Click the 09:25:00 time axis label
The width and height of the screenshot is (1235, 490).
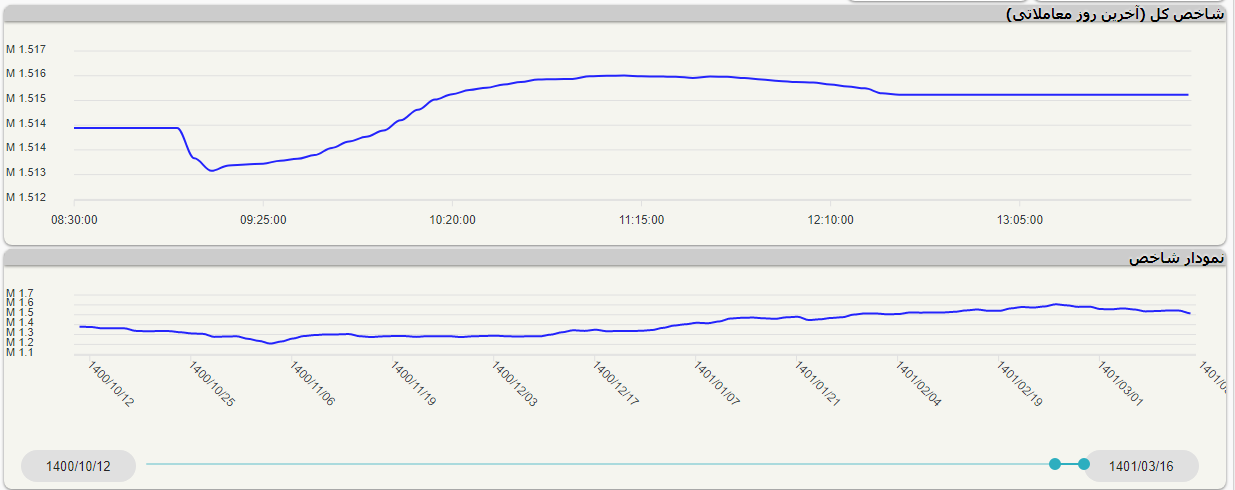[263, 220]
